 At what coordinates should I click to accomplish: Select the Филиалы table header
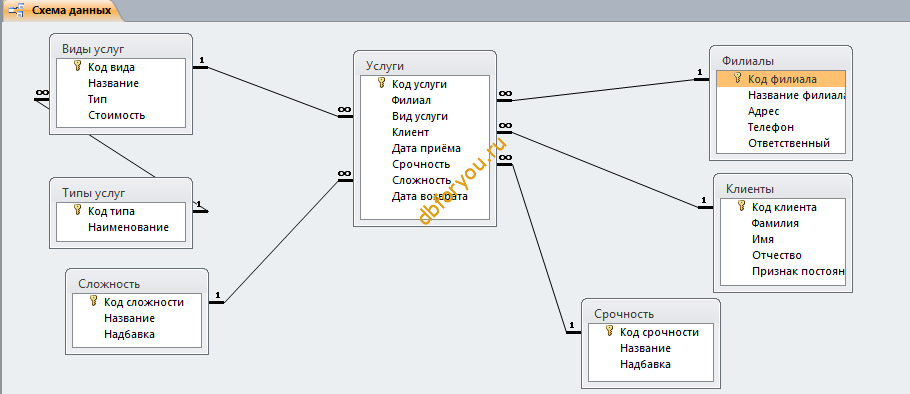(781, 60)
